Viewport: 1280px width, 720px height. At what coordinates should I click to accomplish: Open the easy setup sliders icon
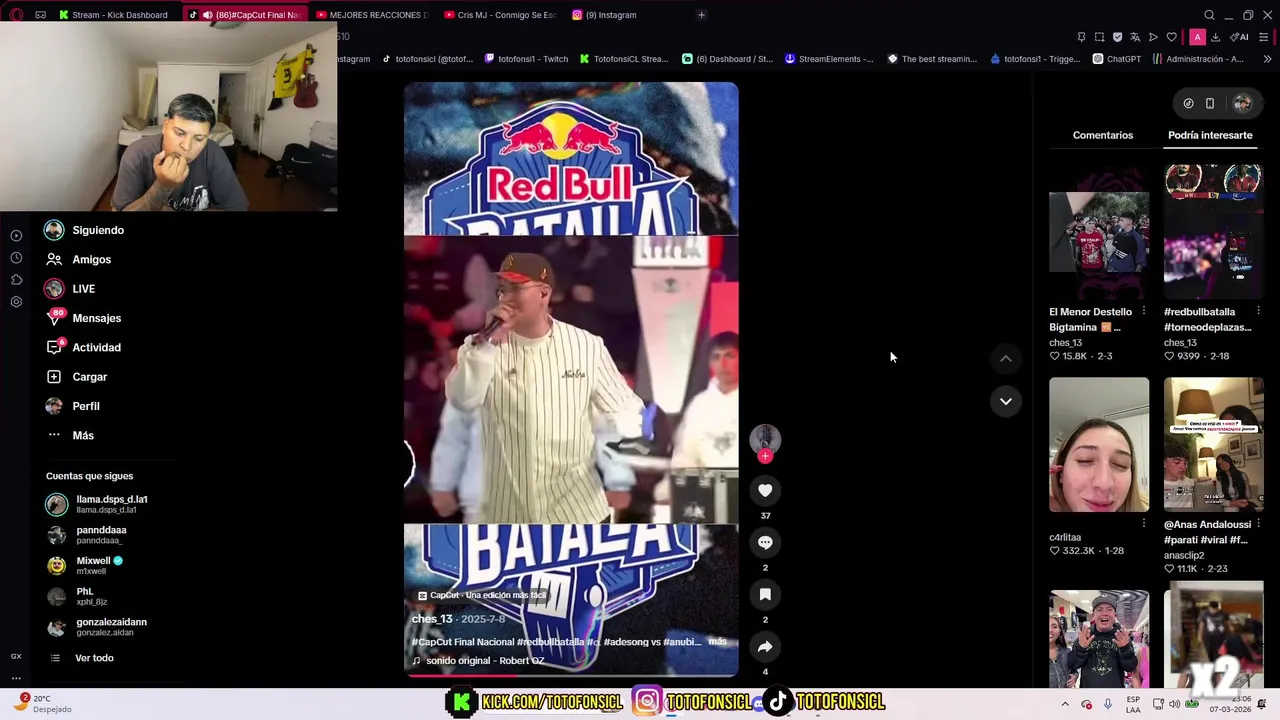click(1264, 37)
